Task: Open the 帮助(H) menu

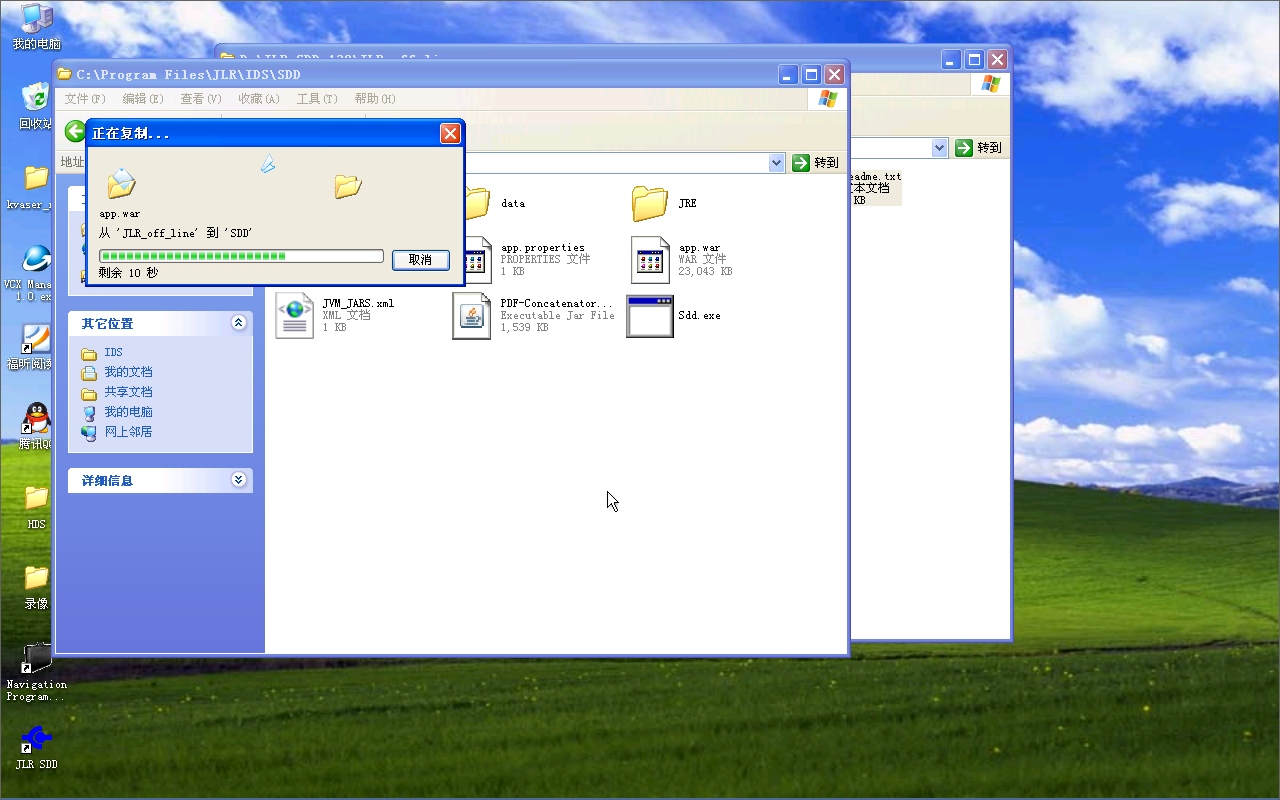Action: tap(375, 99)
